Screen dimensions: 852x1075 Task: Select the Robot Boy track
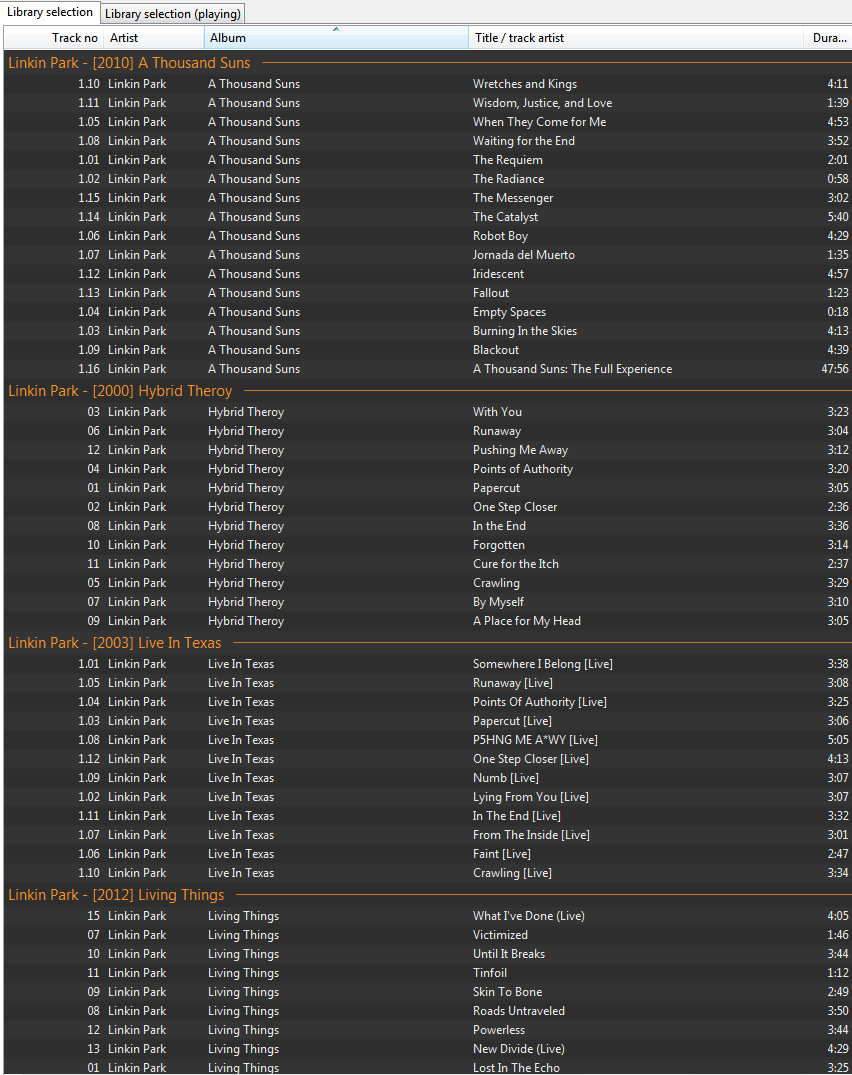click(x=428, y=236)
